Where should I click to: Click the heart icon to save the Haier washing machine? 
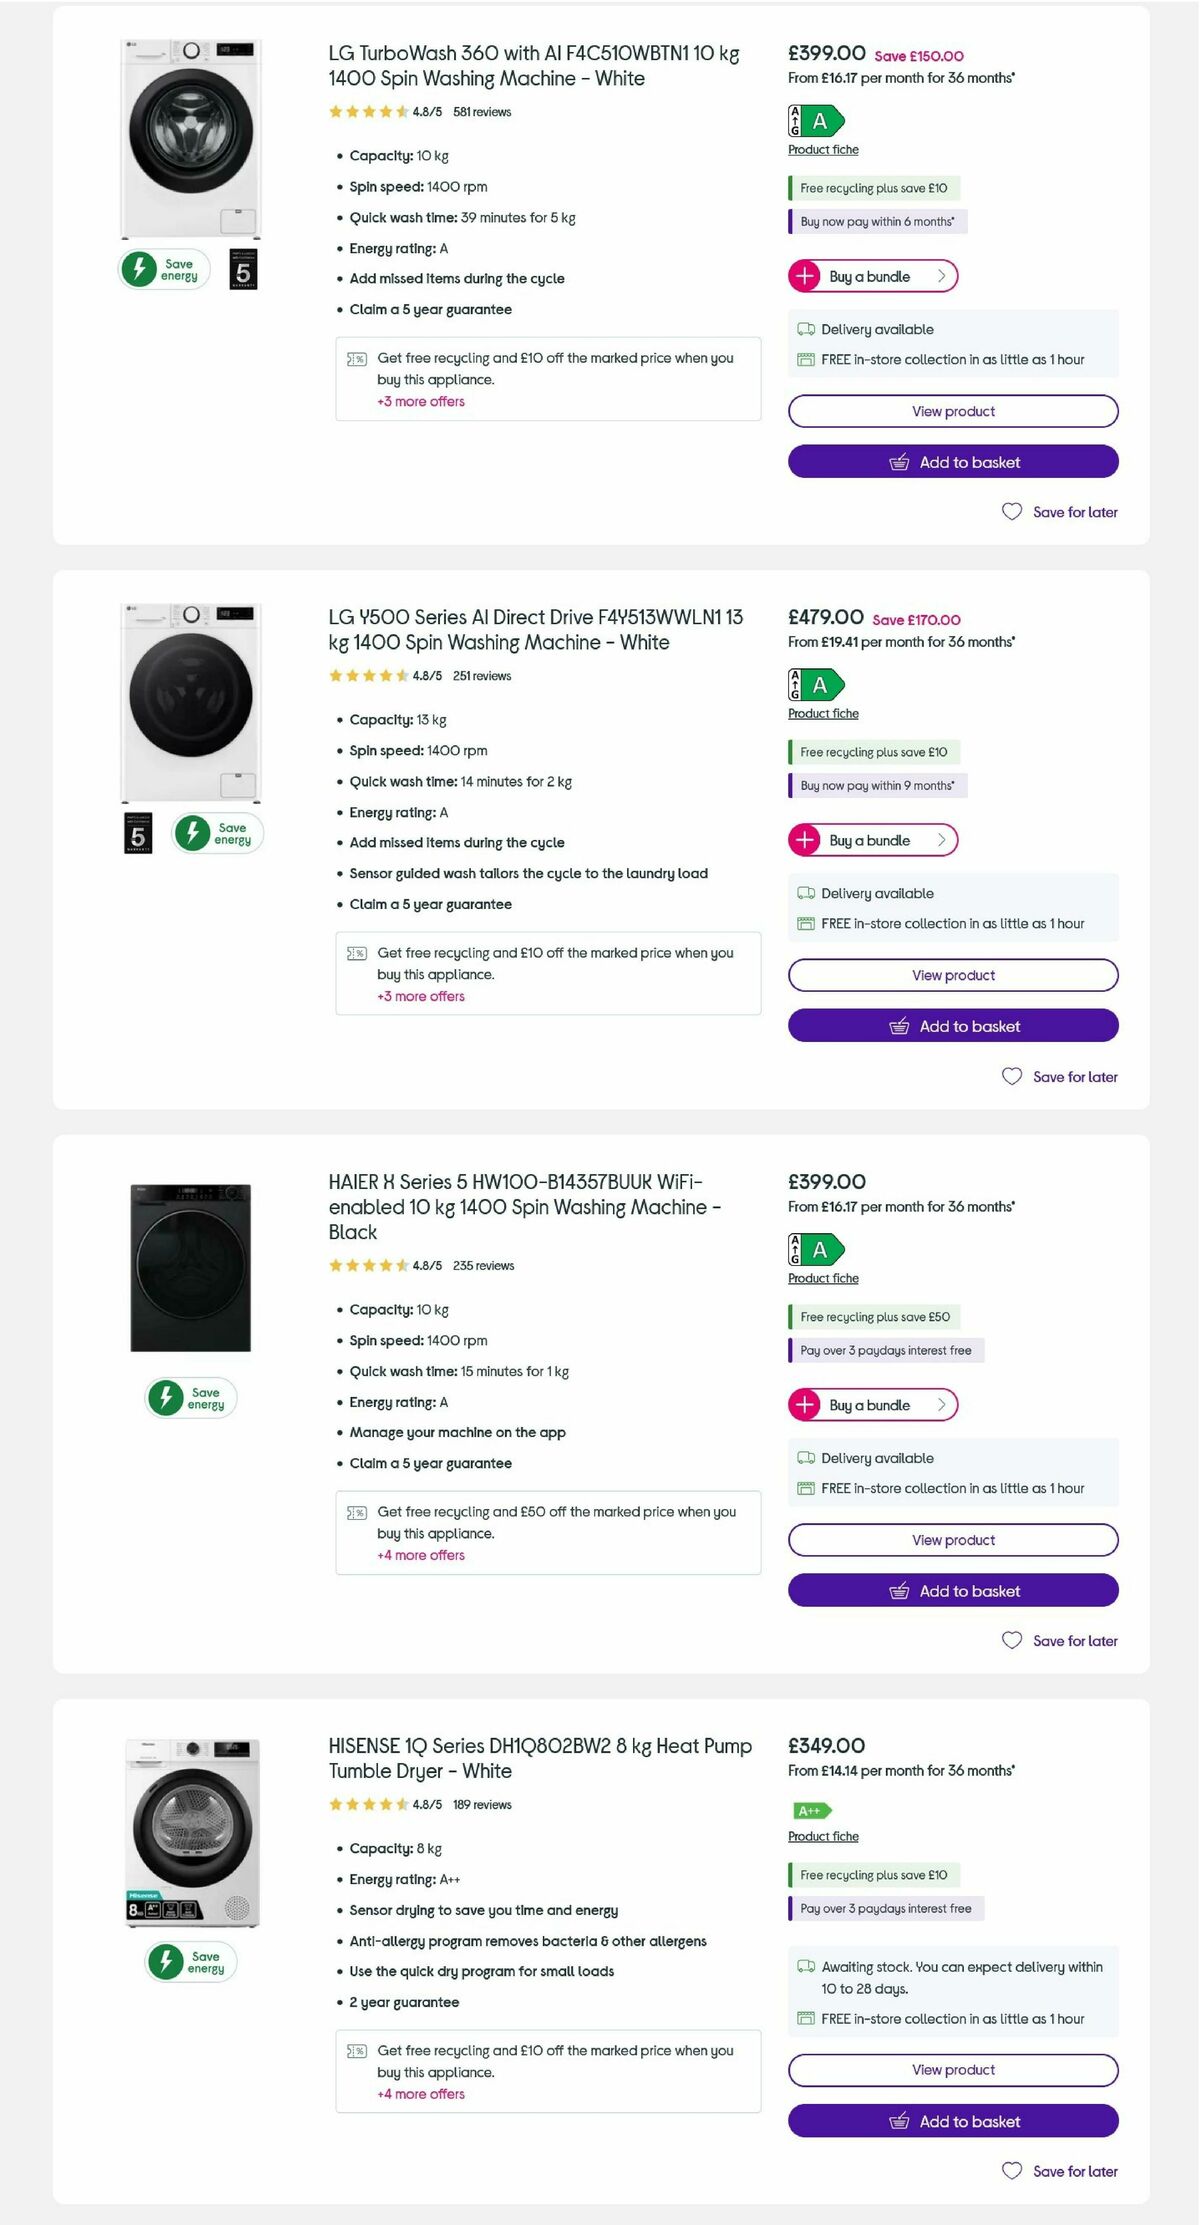(x=1011, y=1640)
